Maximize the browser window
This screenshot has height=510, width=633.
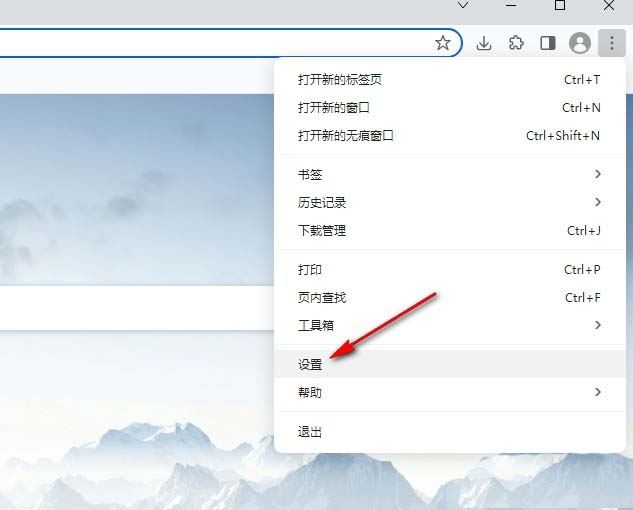point(560,5)
